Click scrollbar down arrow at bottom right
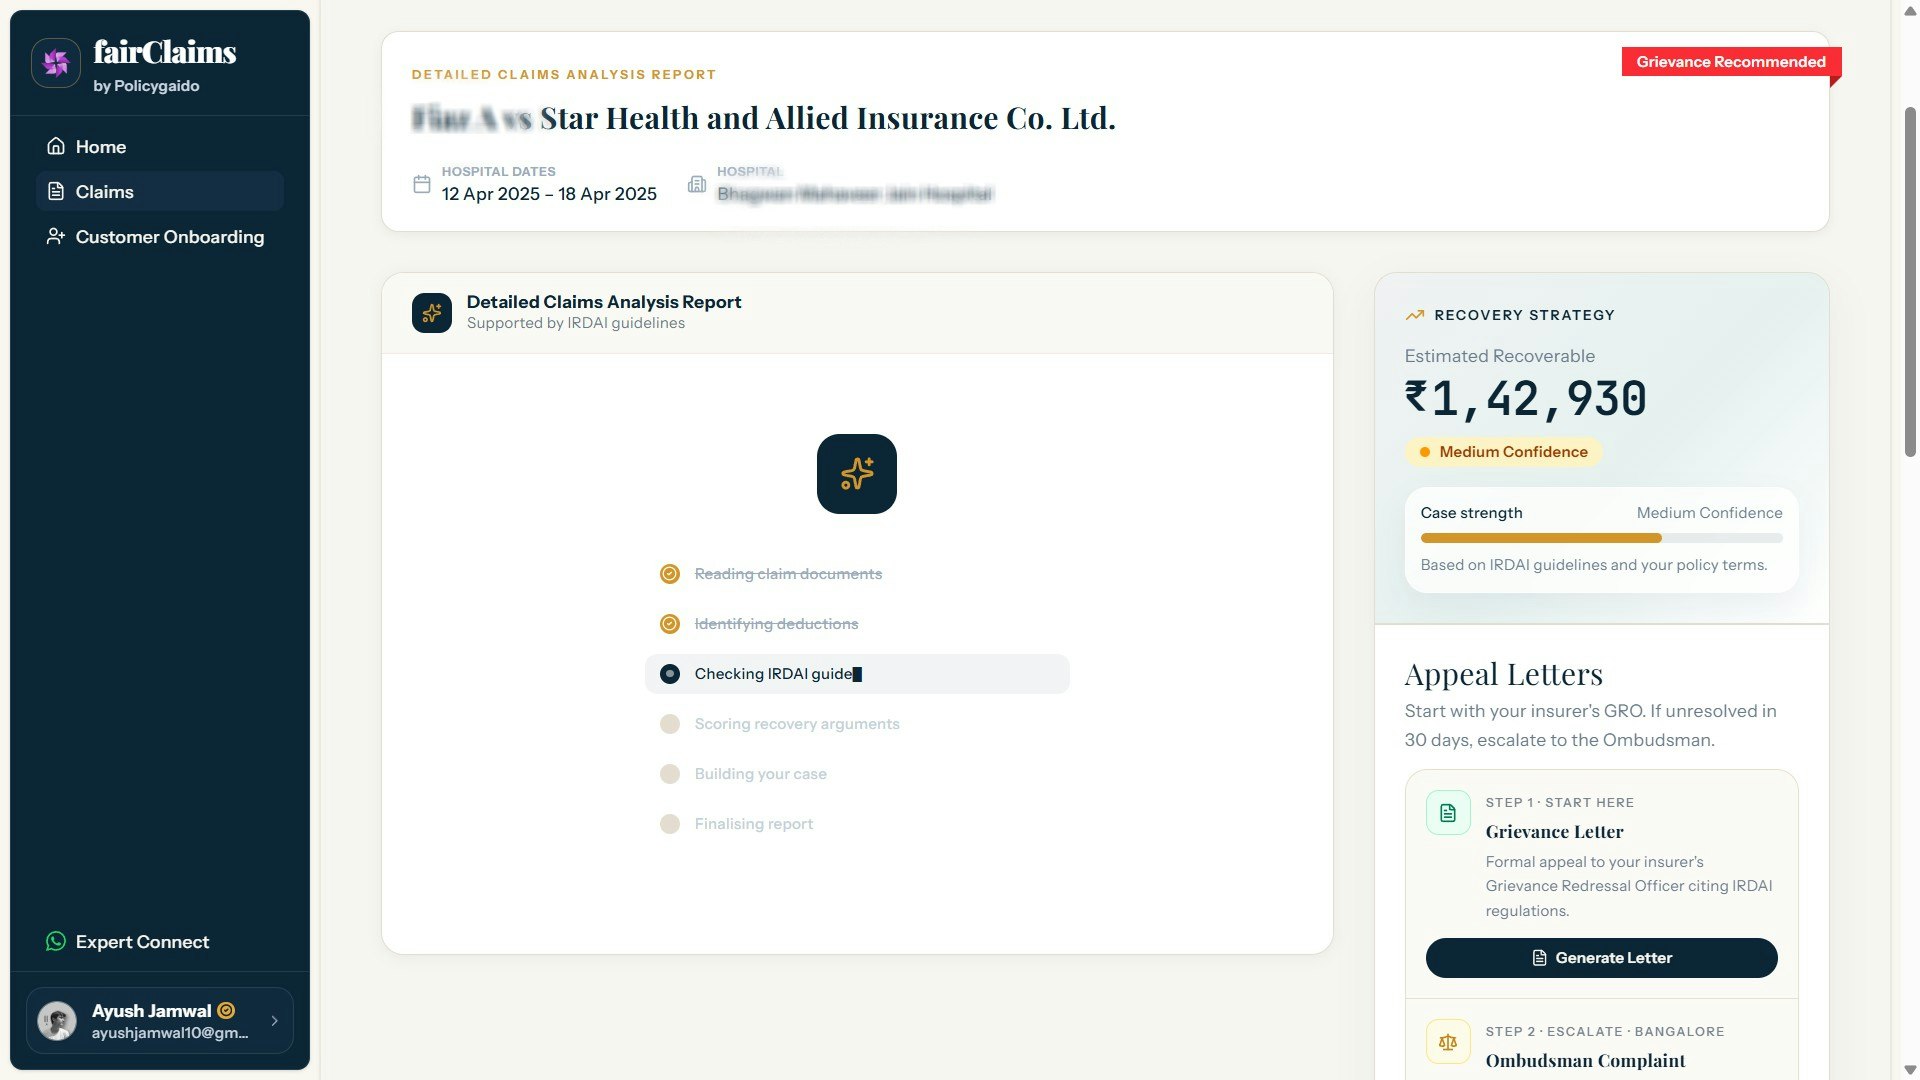Screen dimensions: 1920x1080 coord(1910,1070)
